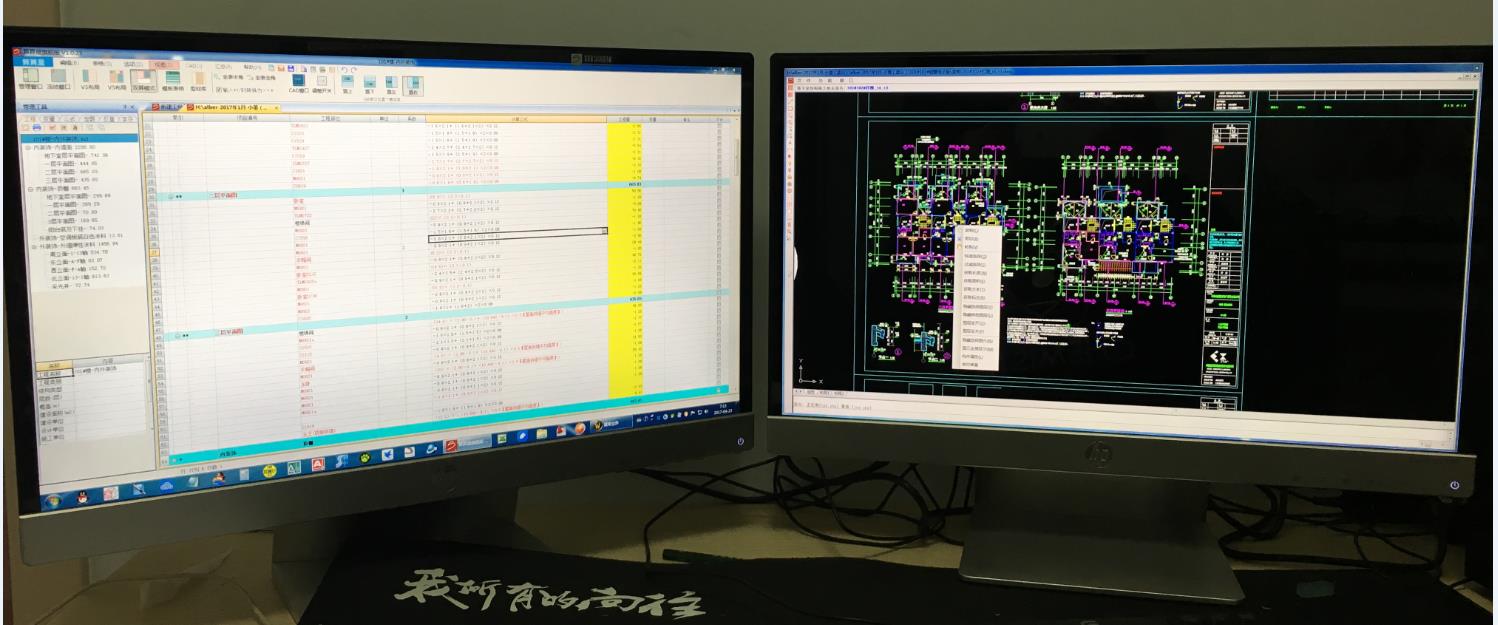Open the red AutoCAD 'A' taskbar icon
Viewport: 1498px width, 625px height.
point(318,464)
